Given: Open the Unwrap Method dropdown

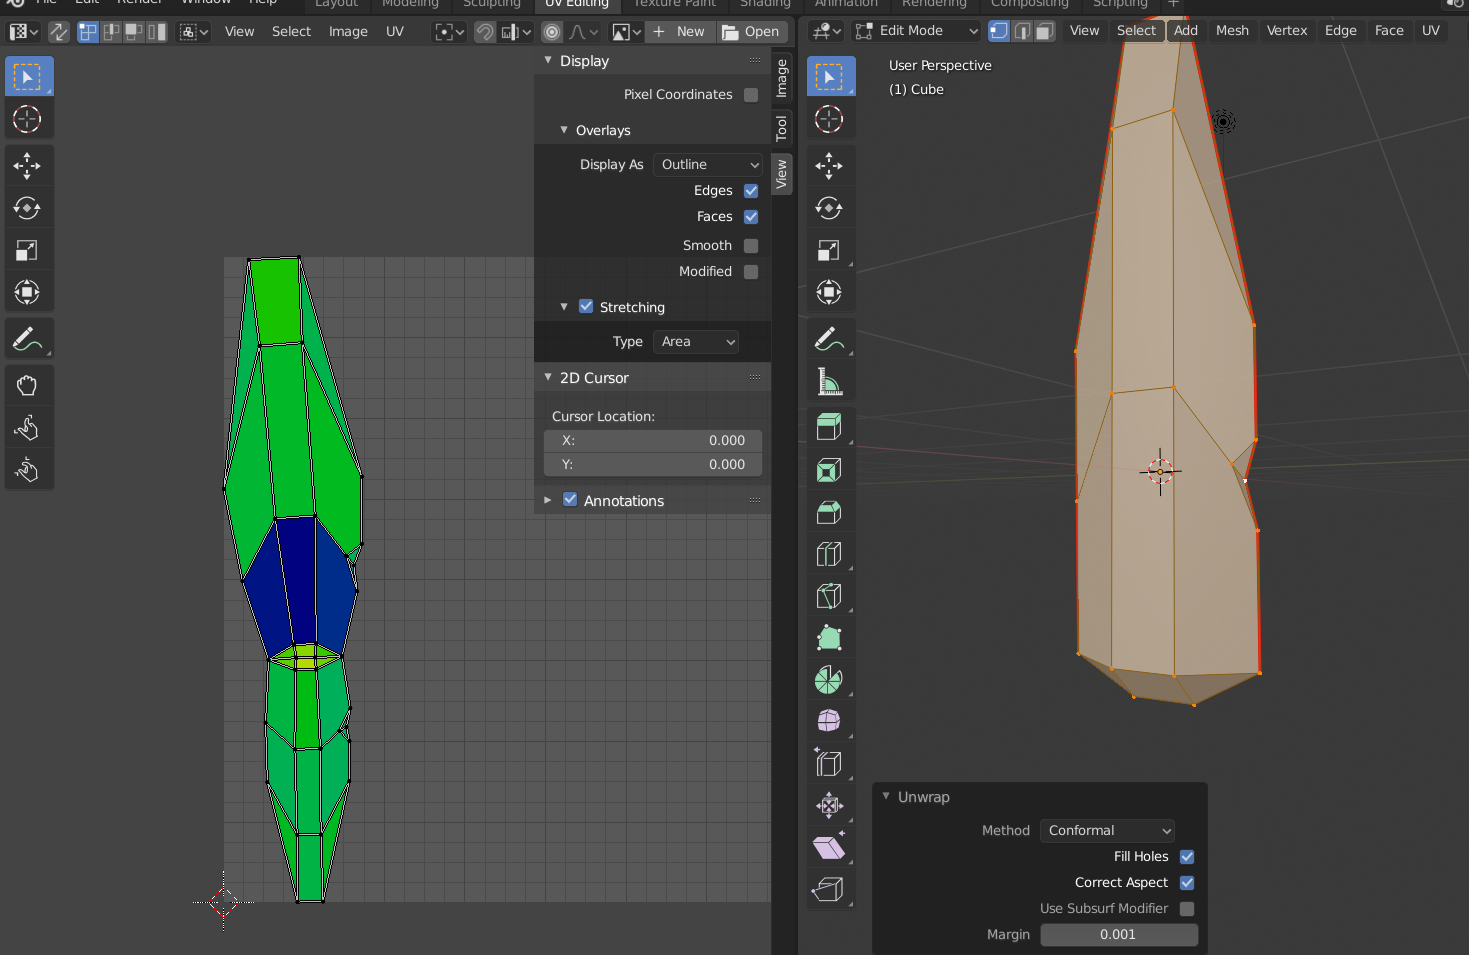Looking at the screenshot, I should 1108,831.
